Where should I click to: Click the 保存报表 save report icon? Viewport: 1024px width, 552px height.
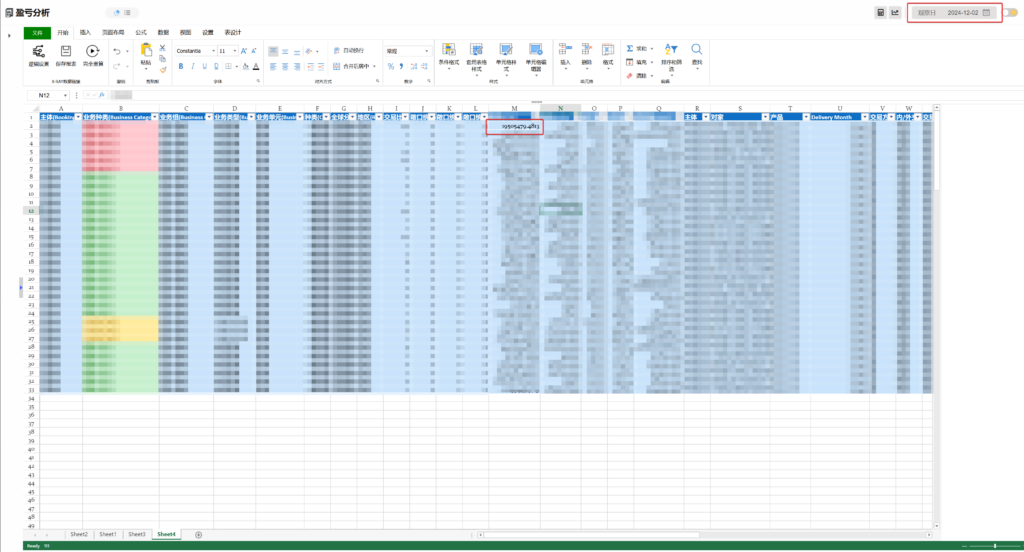coord(66,51)
